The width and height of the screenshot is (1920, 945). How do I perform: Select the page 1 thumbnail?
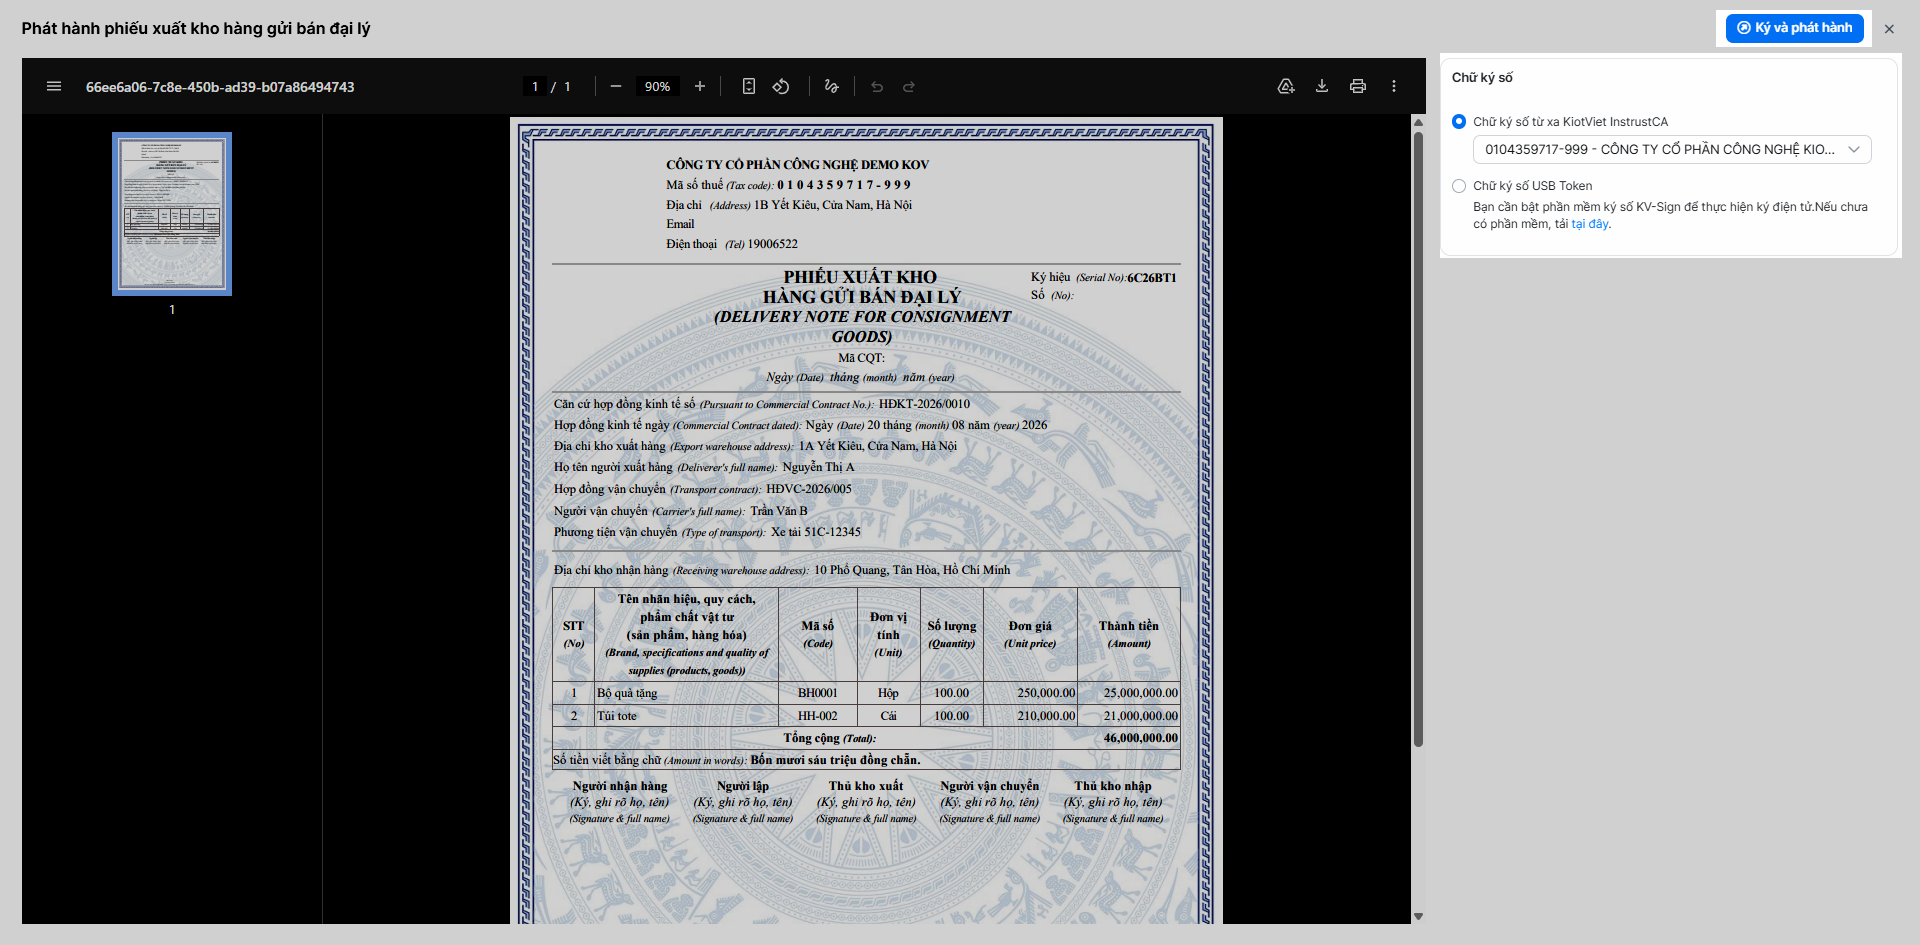coord(172,214)
